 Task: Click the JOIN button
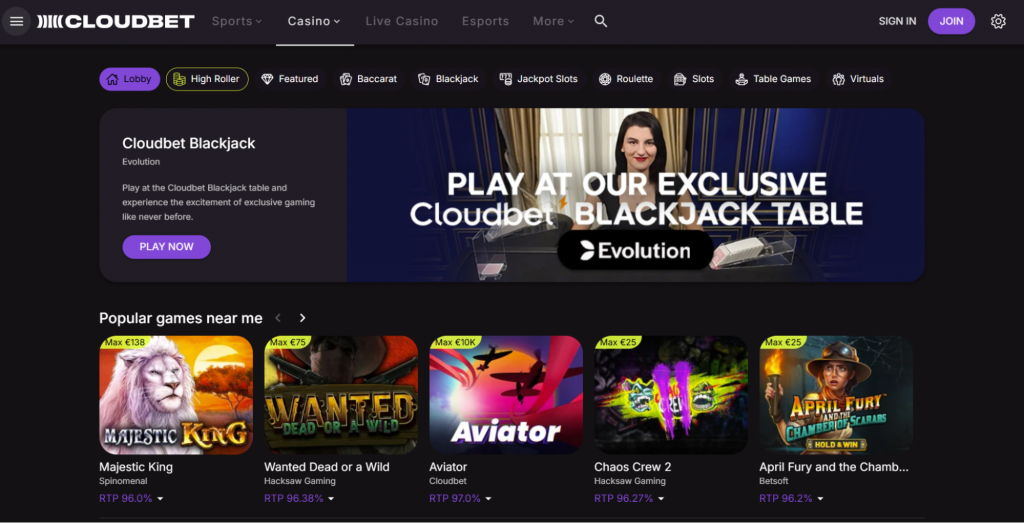click(952, 21)
